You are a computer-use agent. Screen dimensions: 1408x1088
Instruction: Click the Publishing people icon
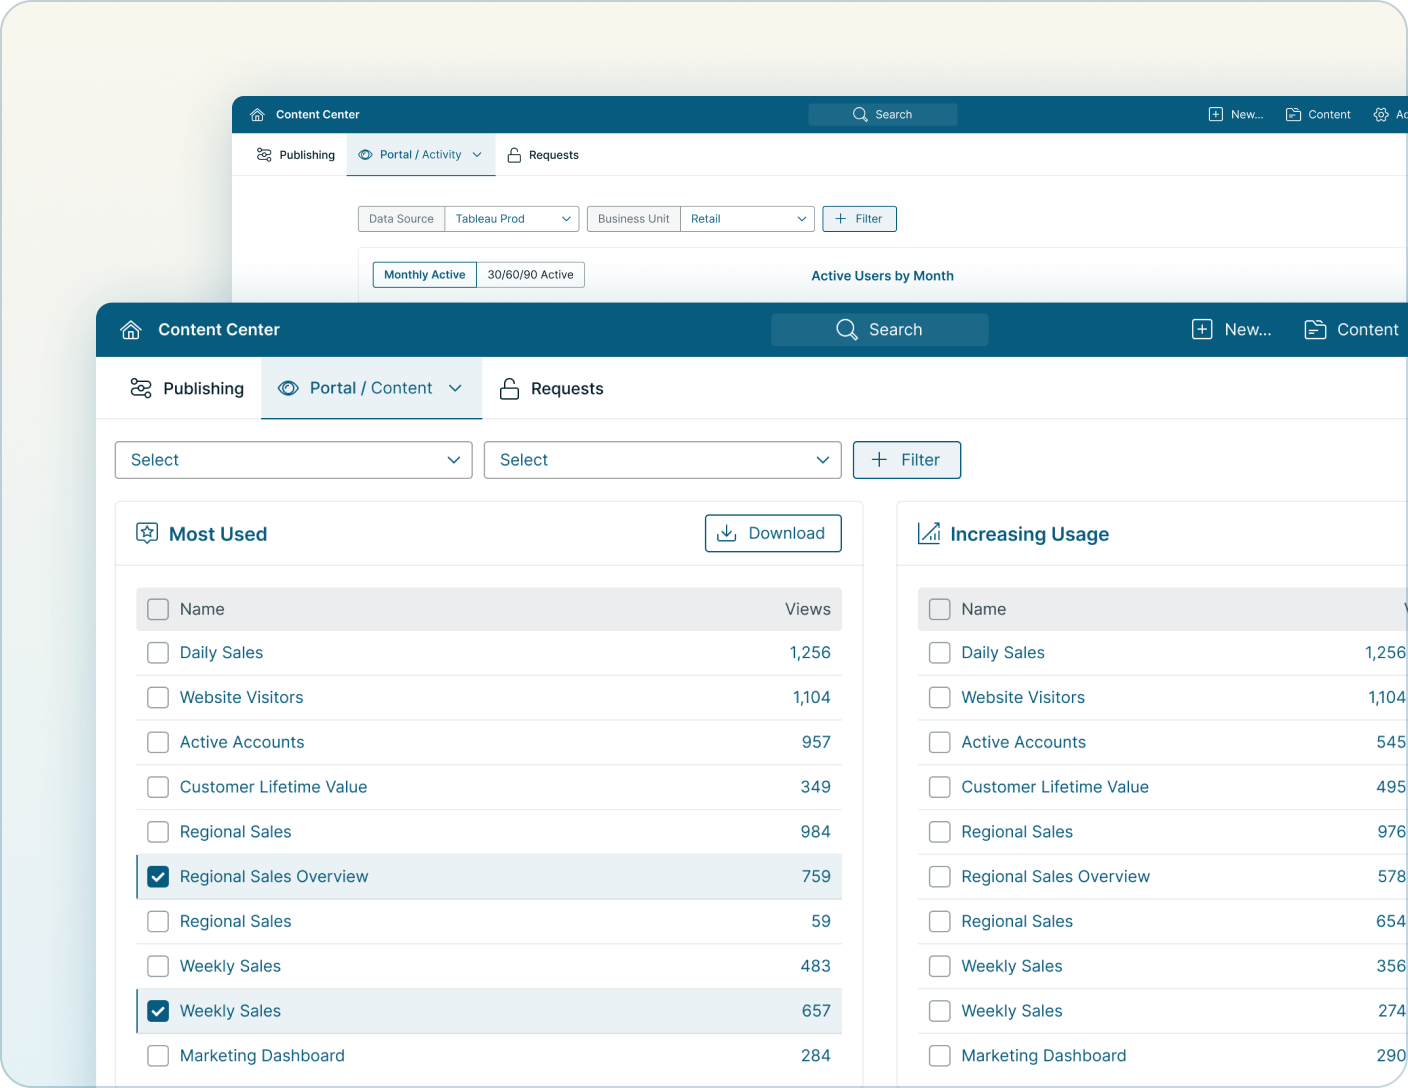click(x=141, y=388)
